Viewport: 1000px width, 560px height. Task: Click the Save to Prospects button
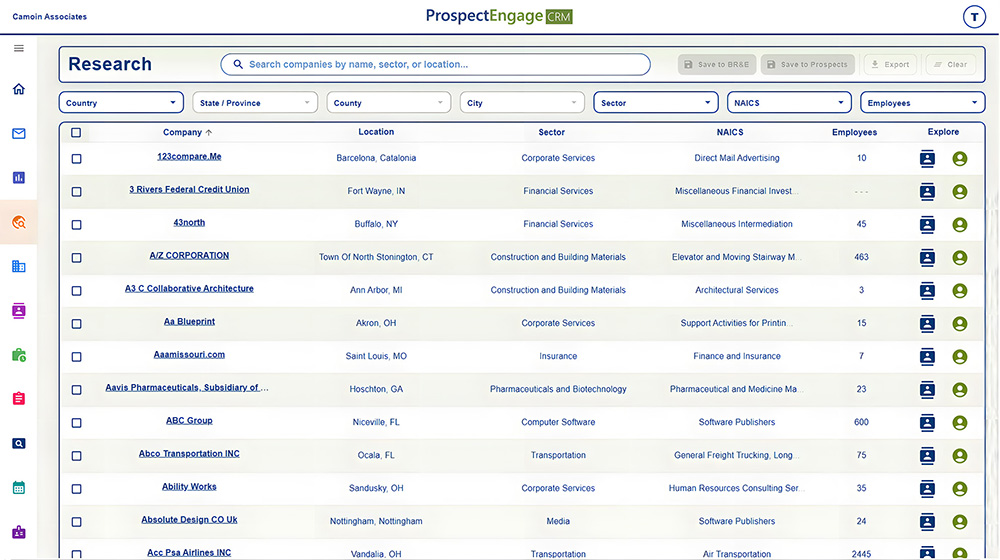coord(807,64)
